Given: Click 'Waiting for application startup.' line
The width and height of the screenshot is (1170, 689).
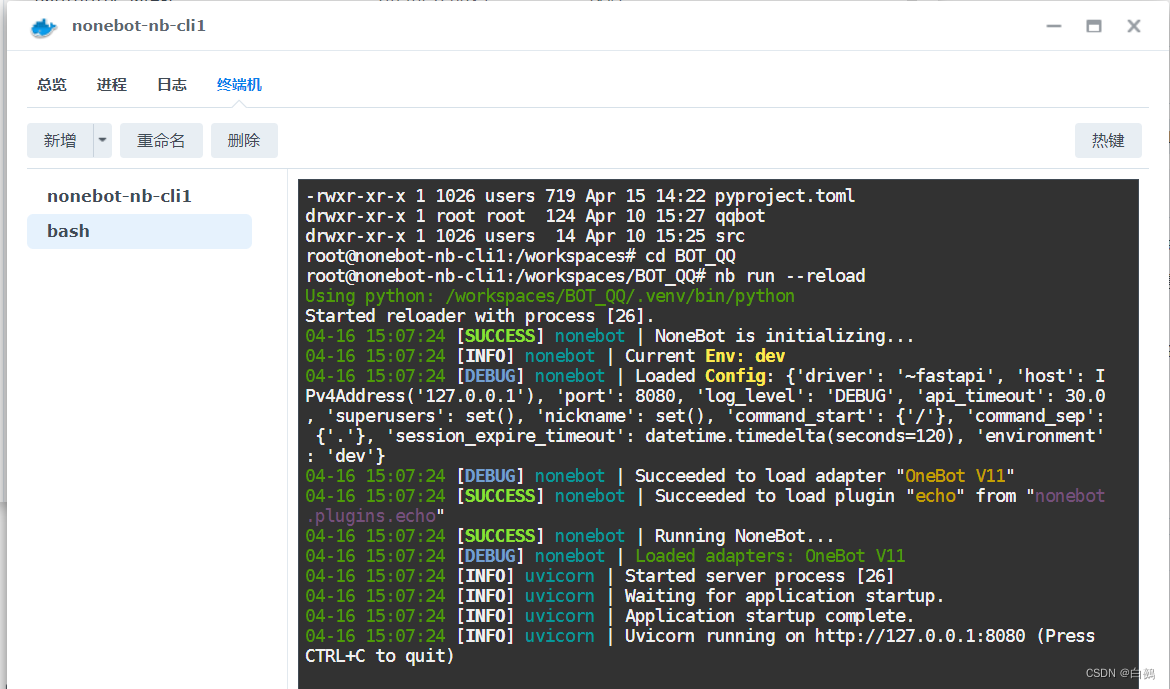Looking at the screenshot, I should [625, 596].
